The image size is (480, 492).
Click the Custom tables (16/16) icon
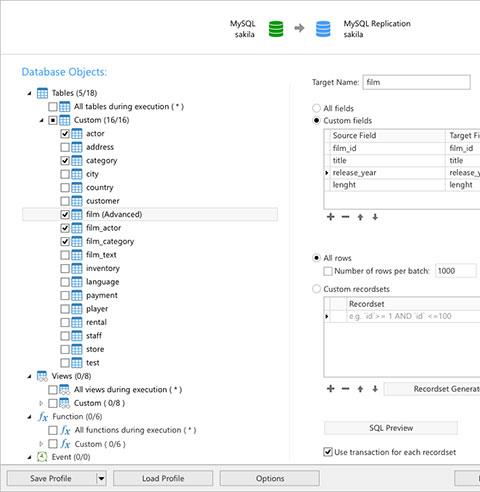64,120
